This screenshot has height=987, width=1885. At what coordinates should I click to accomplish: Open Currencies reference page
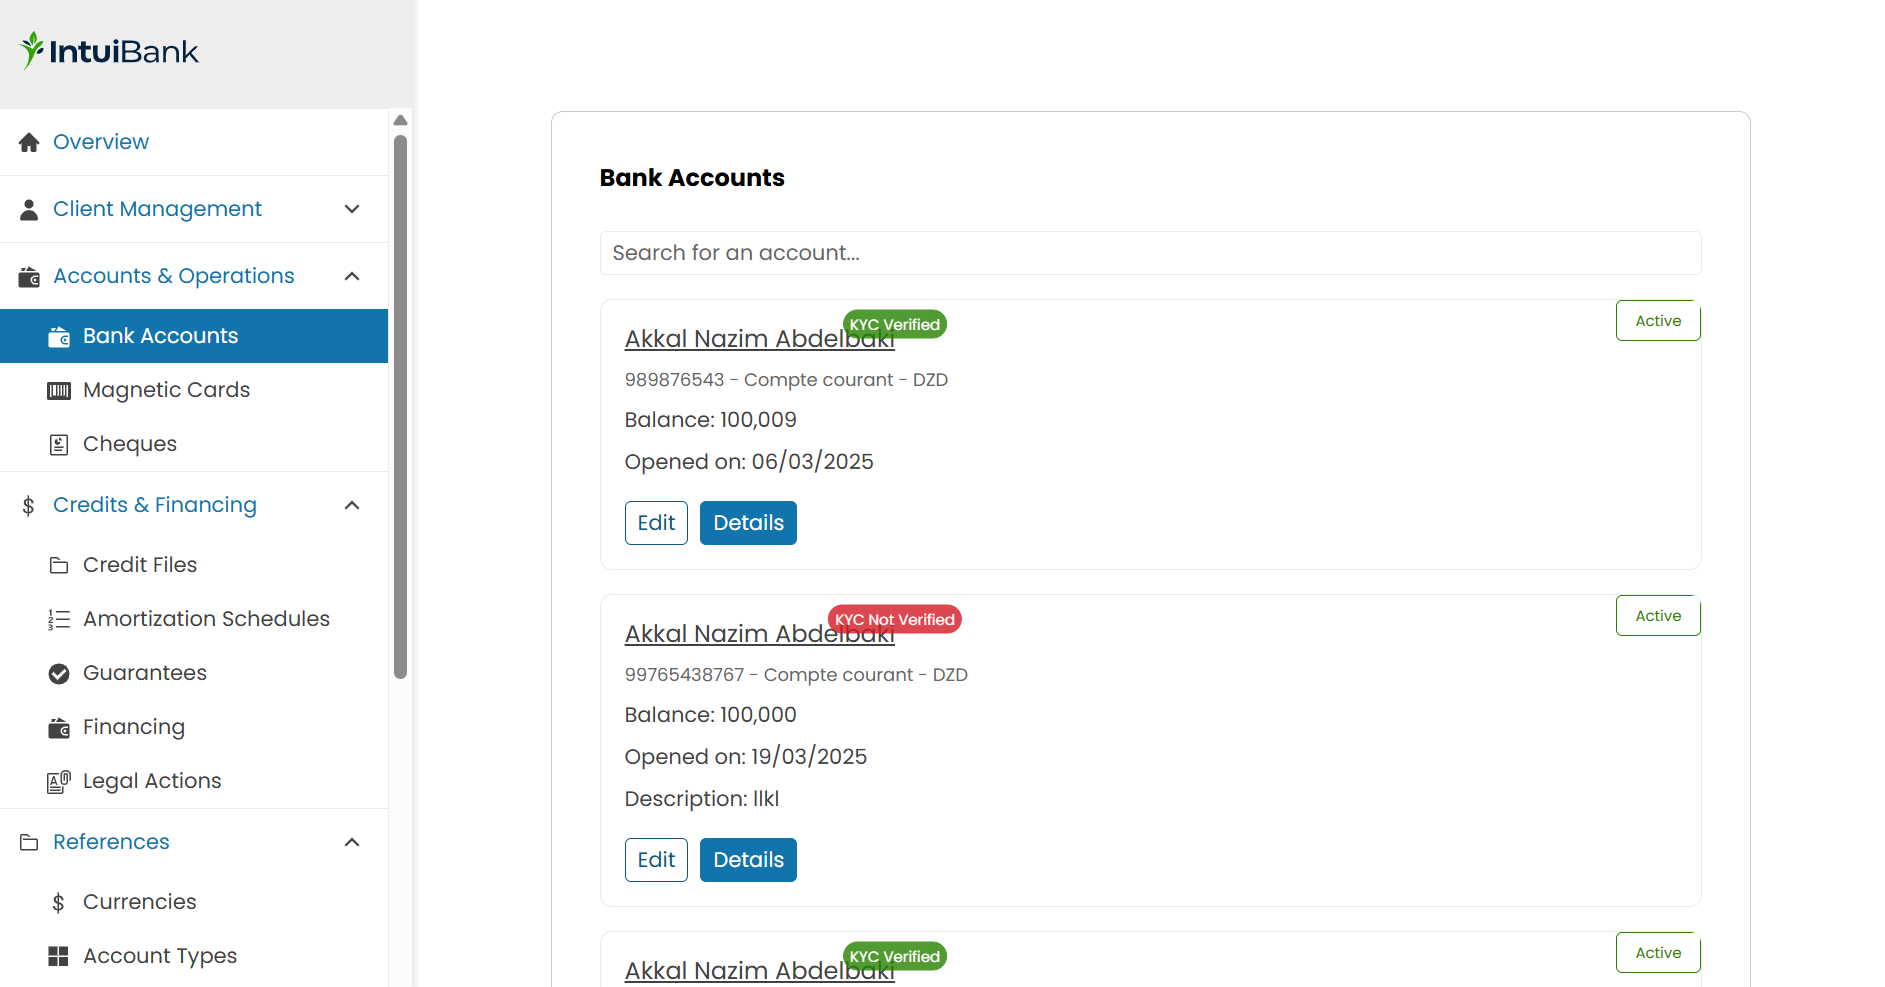click(x=194, y=902)
